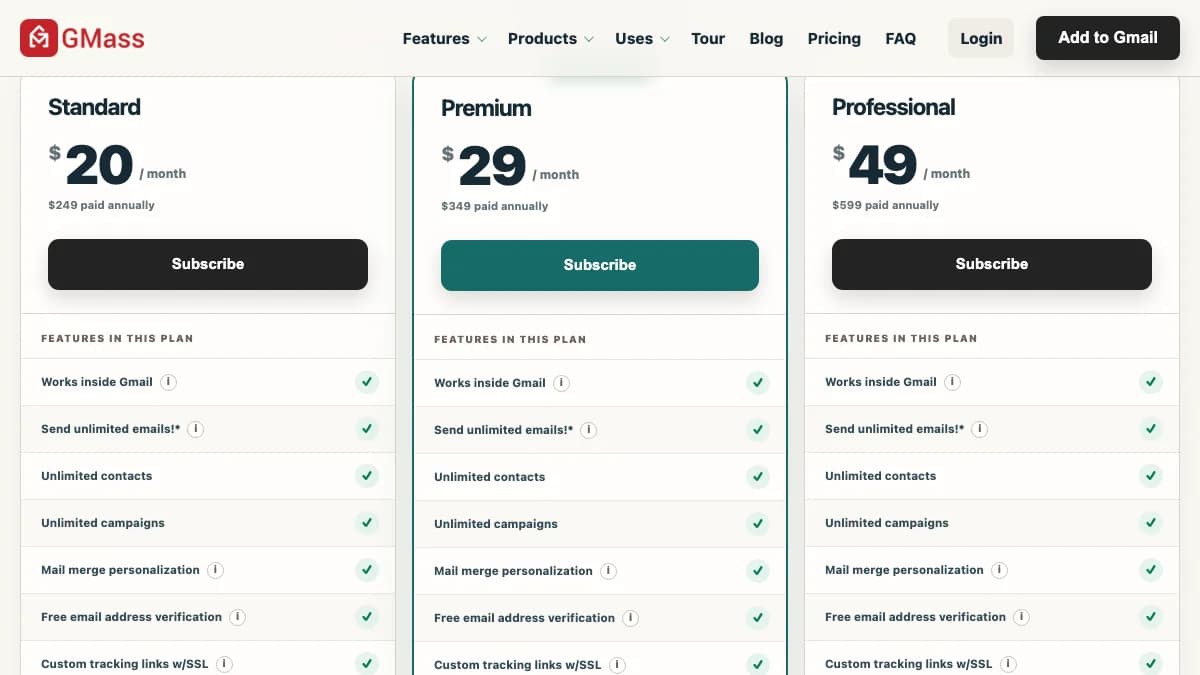
Task: Click Premium Unlimited campaigns checkmark
Action: [758, 524]
